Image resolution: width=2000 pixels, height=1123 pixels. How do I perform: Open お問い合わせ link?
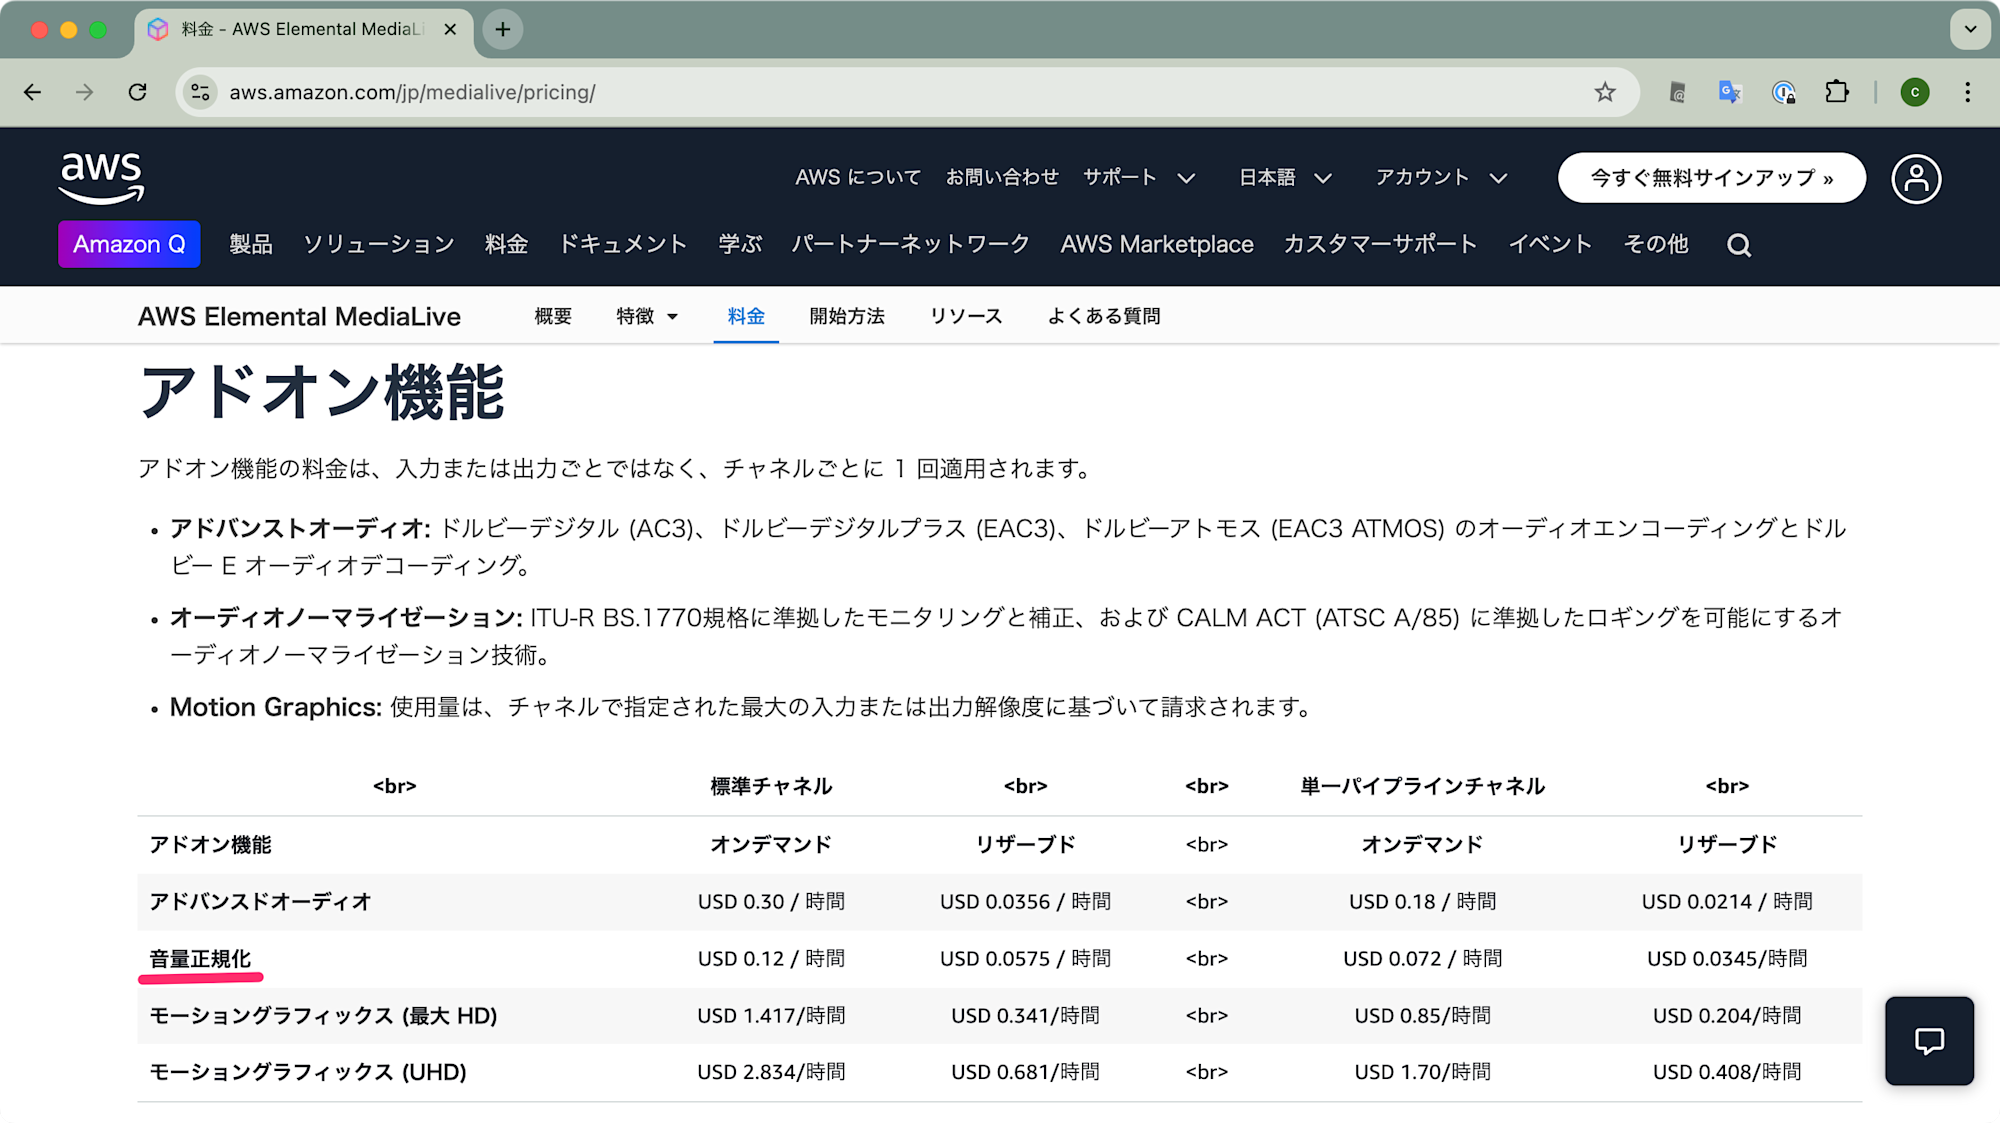click(1002, 178)
